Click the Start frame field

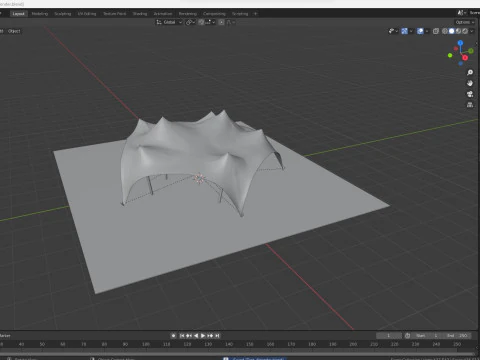tap(428, 335)
